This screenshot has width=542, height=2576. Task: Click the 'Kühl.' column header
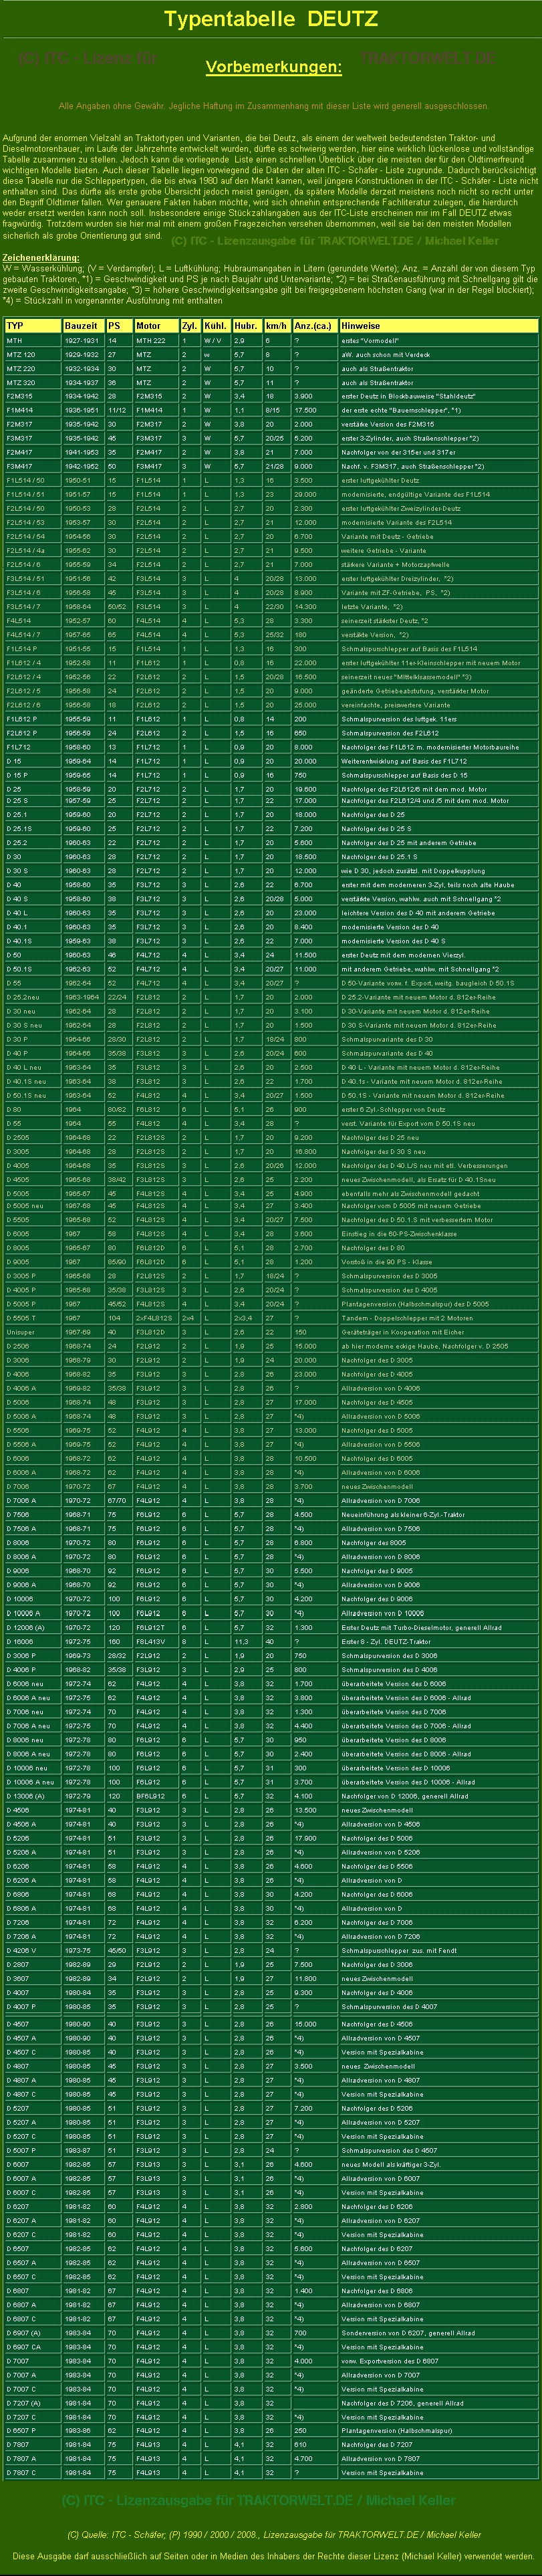pos(215,325)
